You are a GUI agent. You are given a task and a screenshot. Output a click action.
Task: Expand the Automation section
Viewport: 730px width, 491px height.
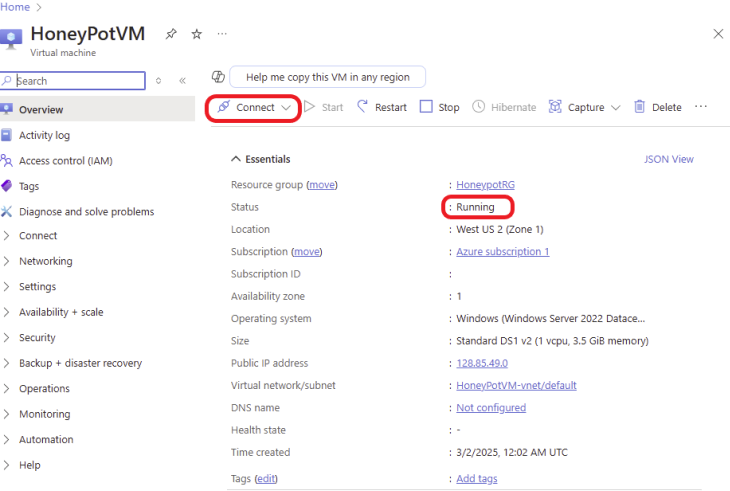[46, 440]
